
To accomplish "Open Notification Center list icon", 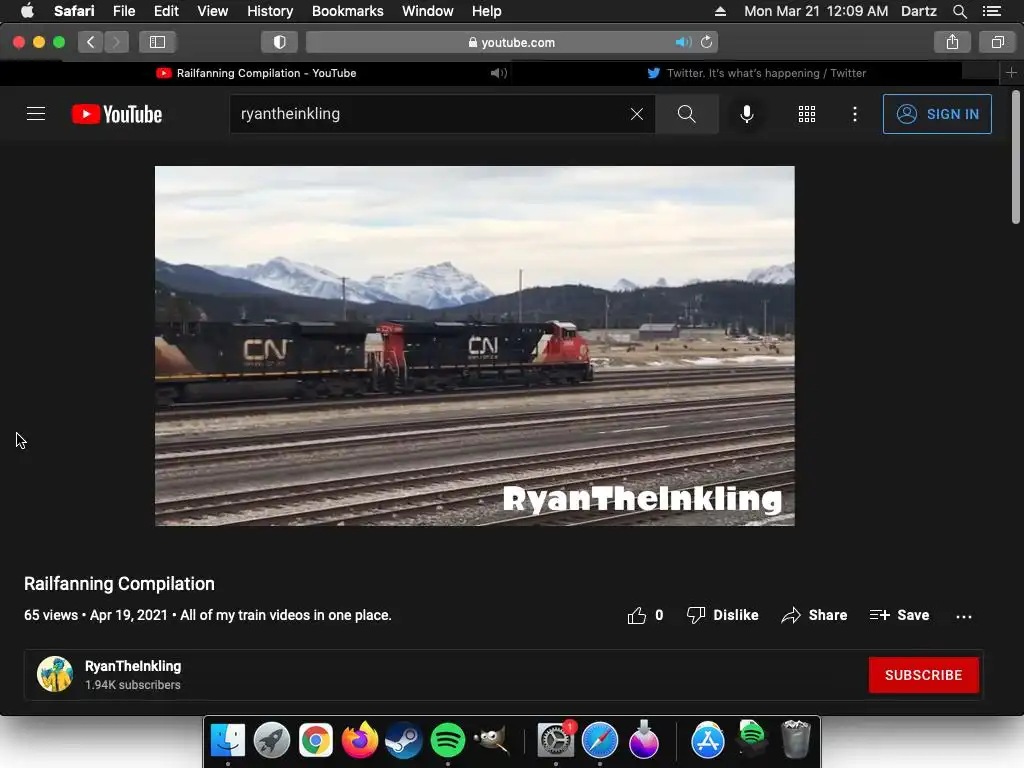I will (992, 11).
